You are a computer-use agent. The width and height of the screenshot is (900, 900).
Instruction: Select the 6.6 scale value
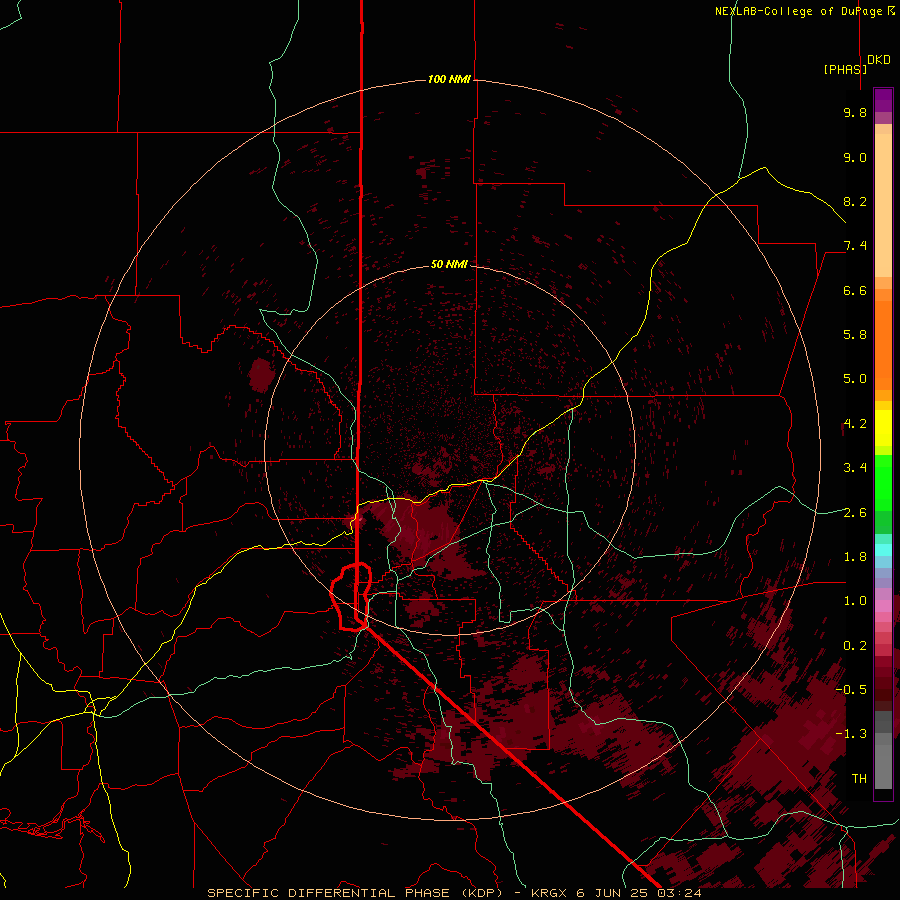click(x=855, y=290)
